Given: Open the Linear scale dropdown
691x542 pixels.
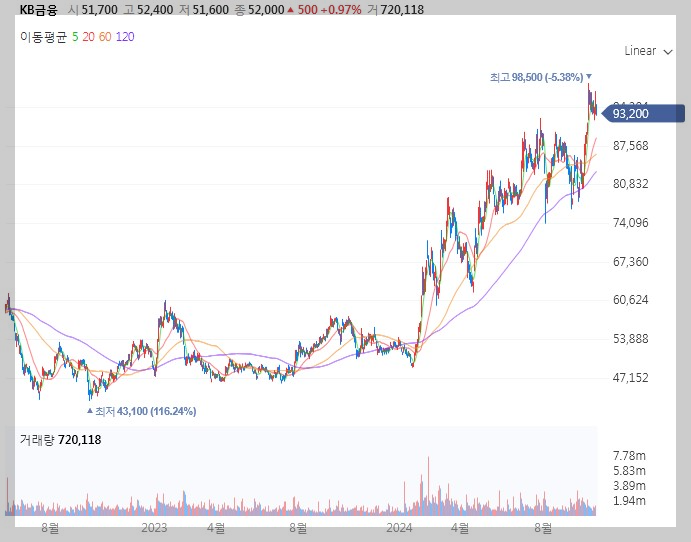Looking at the screenshot, I should coord(648,51).
